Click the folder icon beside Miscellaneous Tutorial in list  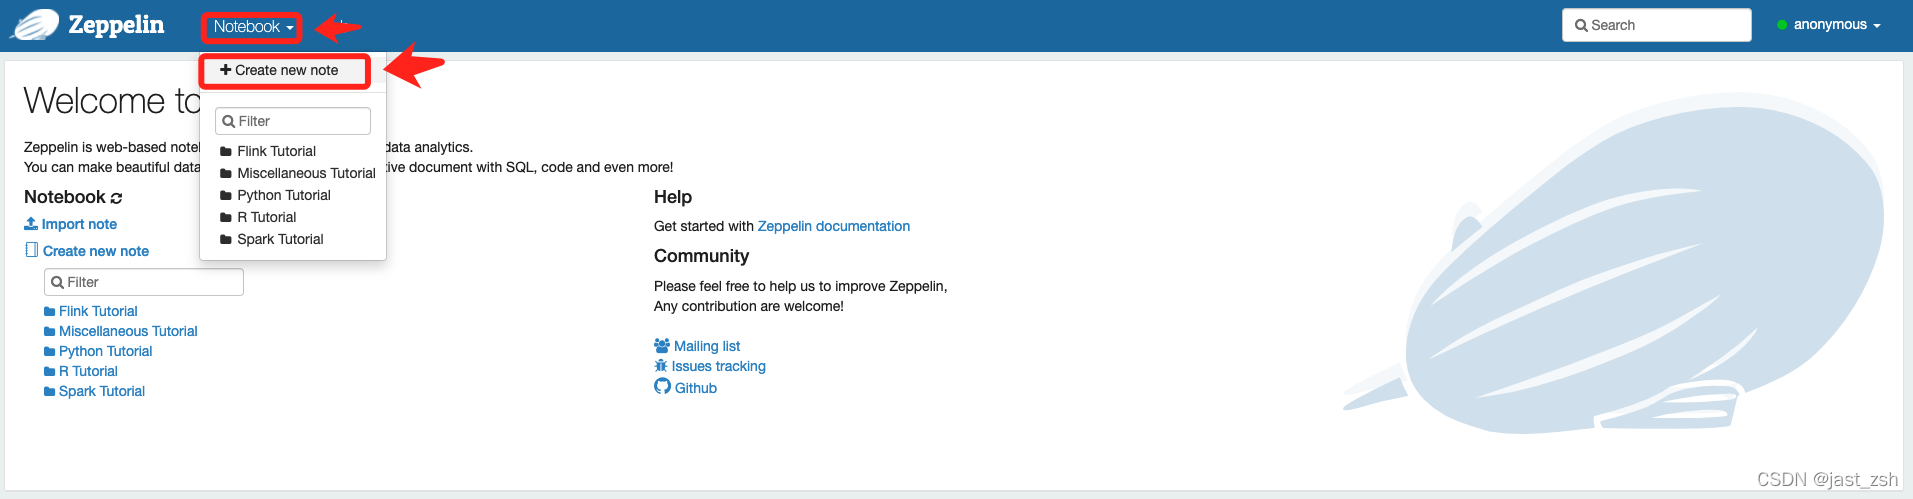(50, 332)
